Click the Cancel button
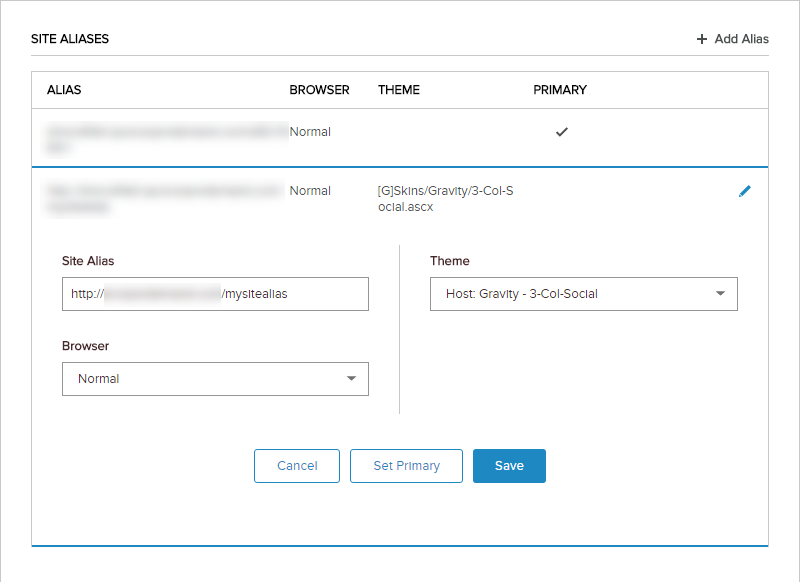This screenshot has height=582, width=800. point(297,466)
